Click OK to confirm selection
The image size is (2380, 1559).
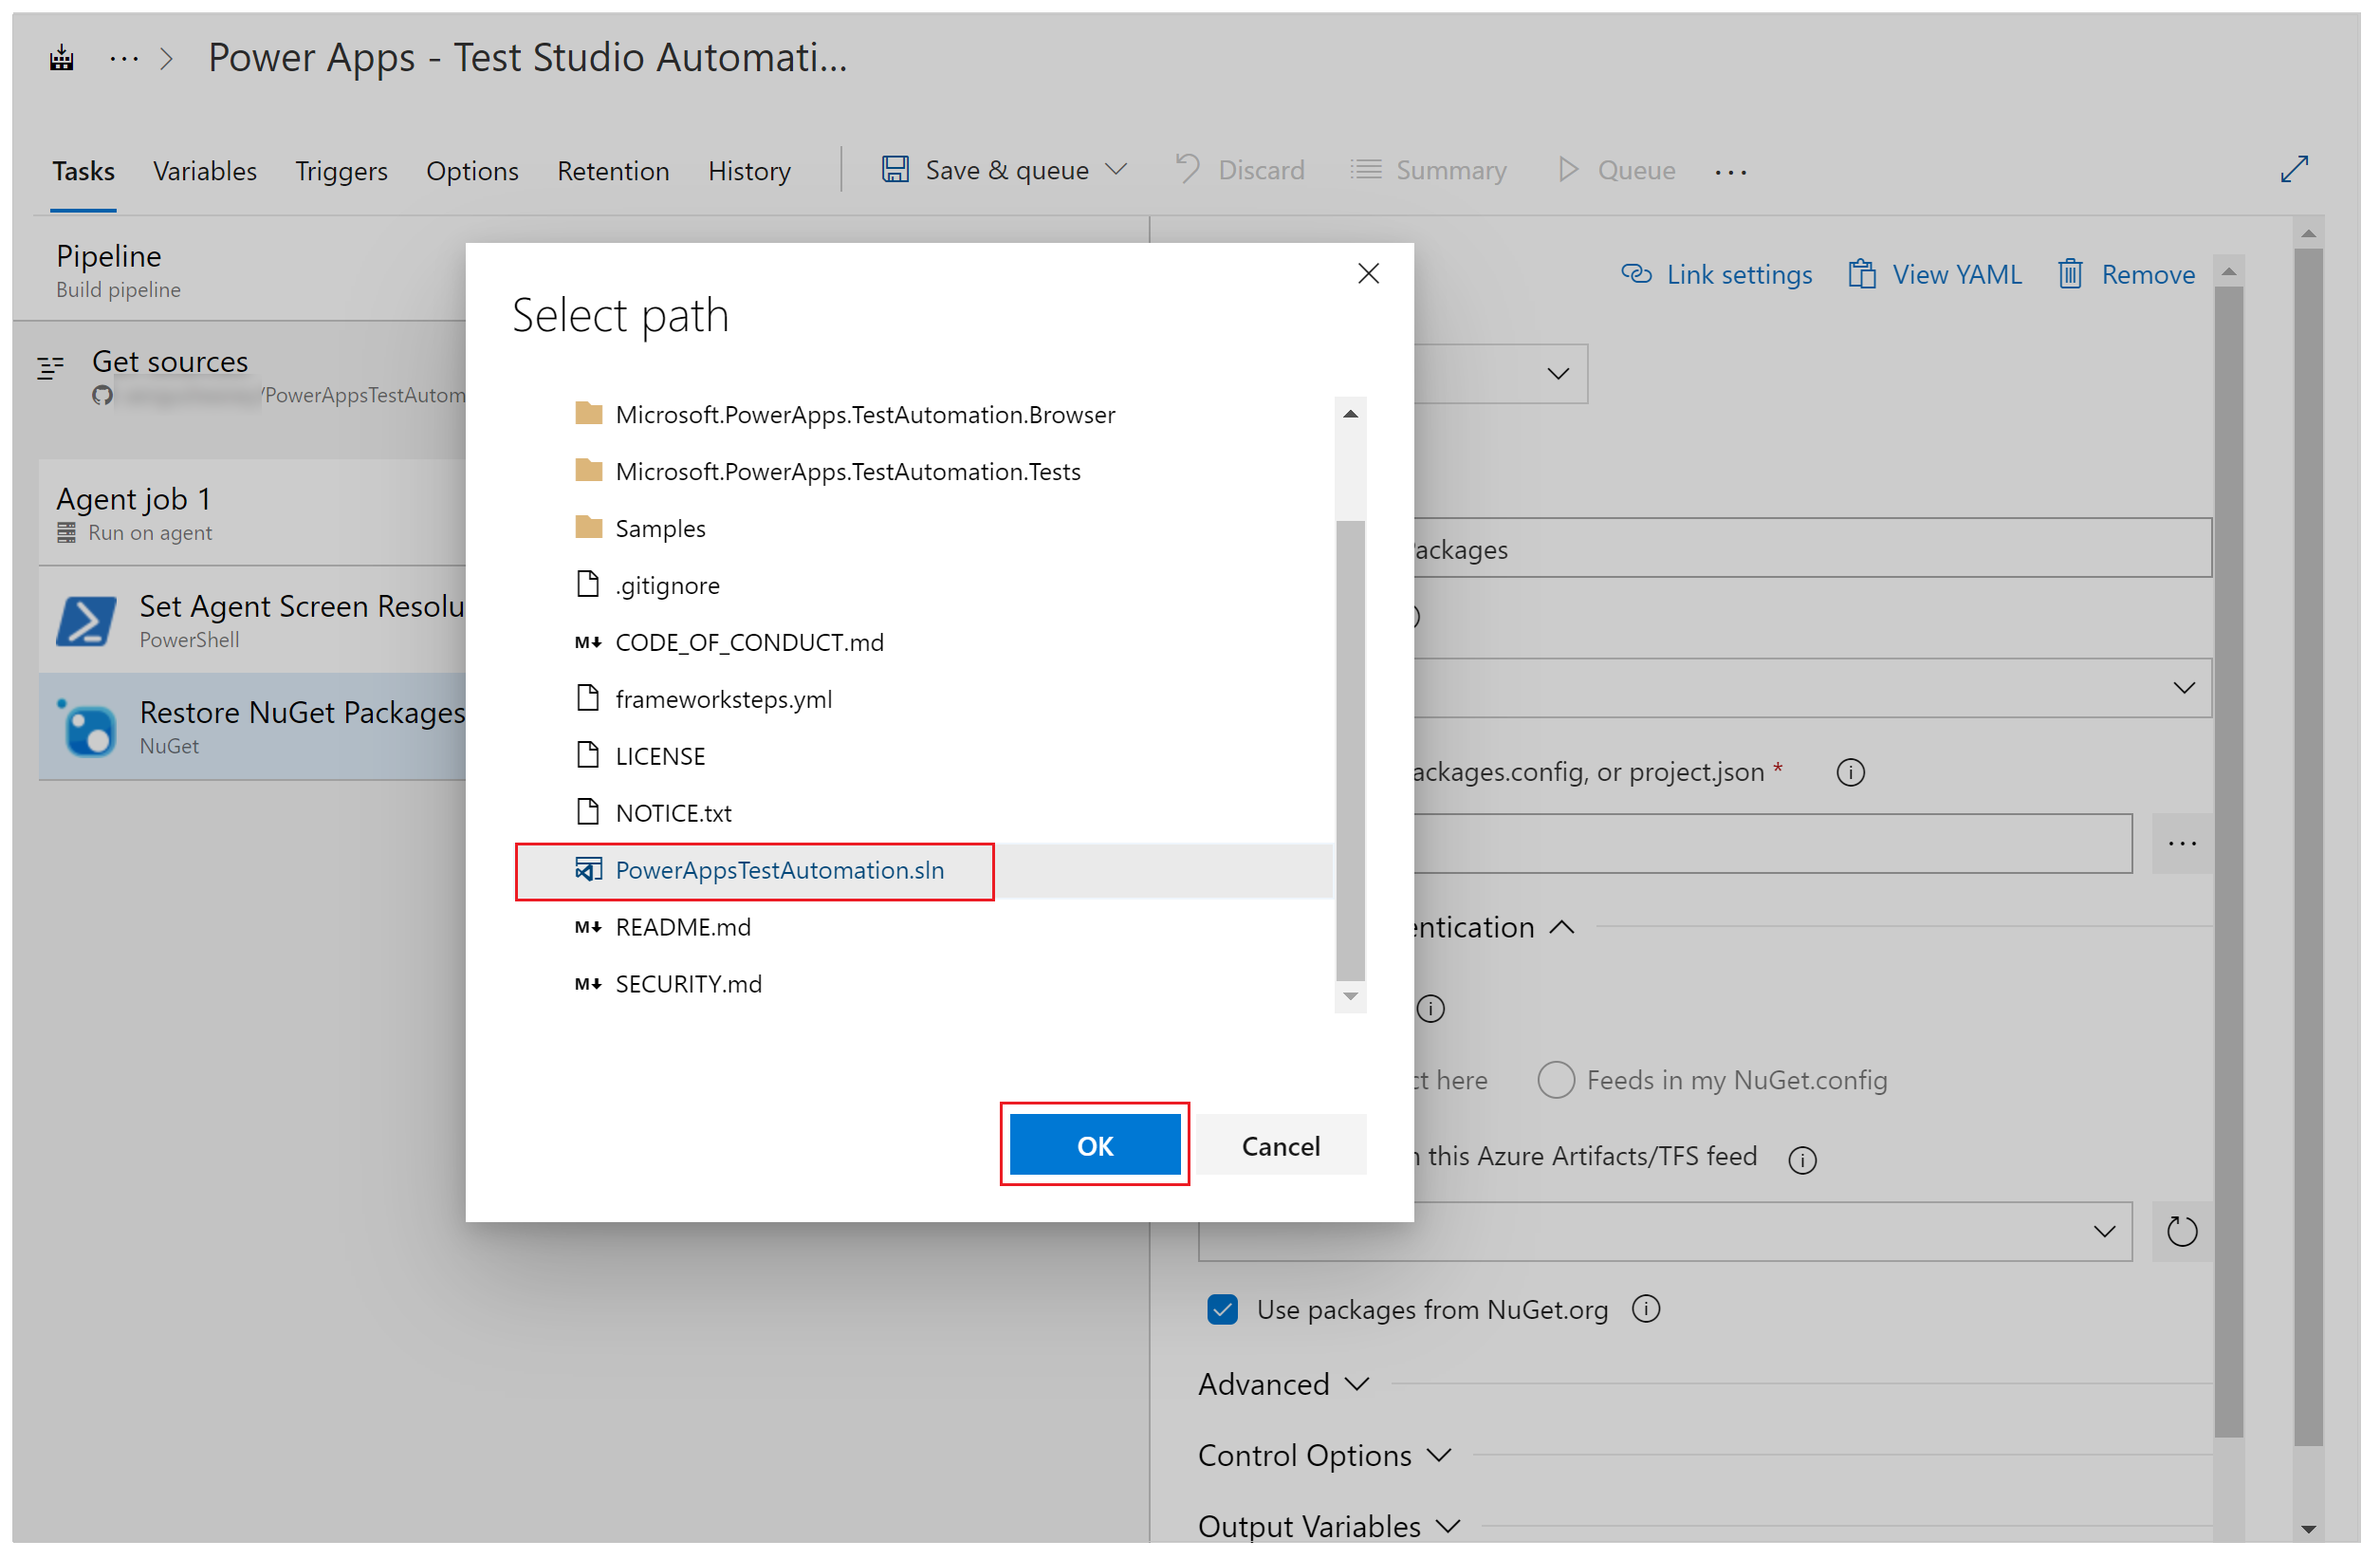tap(1096, 1143)
